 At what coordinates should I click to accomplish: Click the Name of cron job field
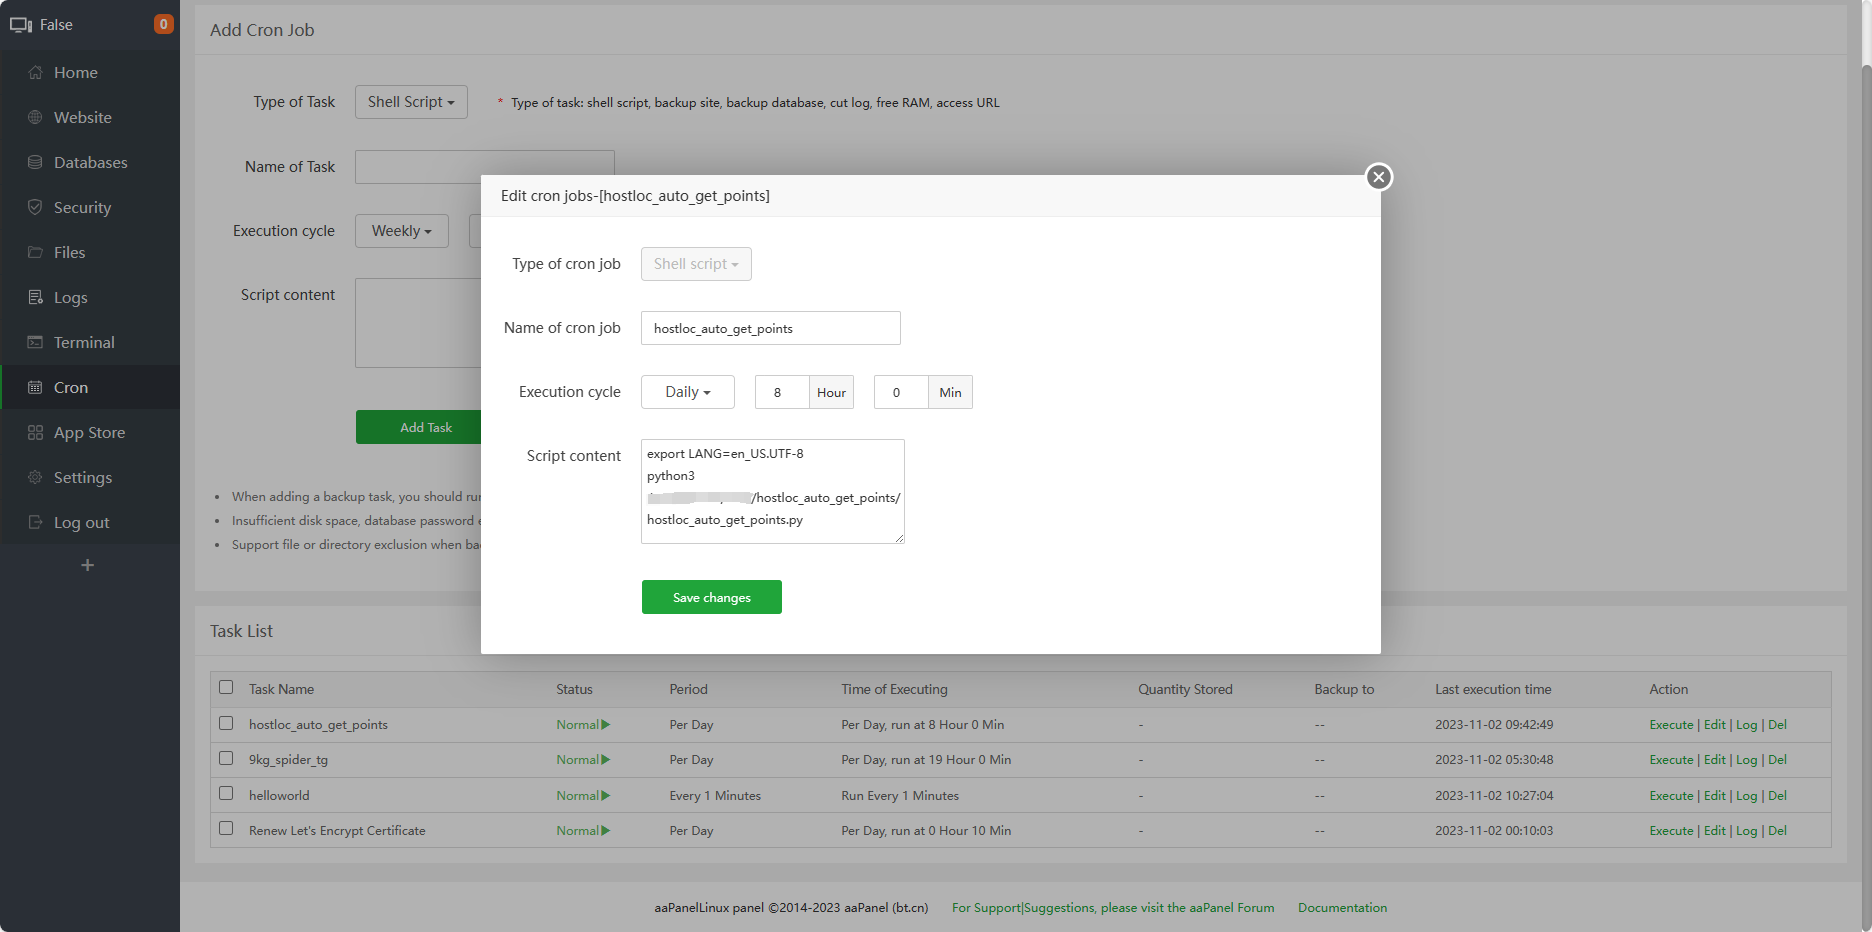pos(770,328)
